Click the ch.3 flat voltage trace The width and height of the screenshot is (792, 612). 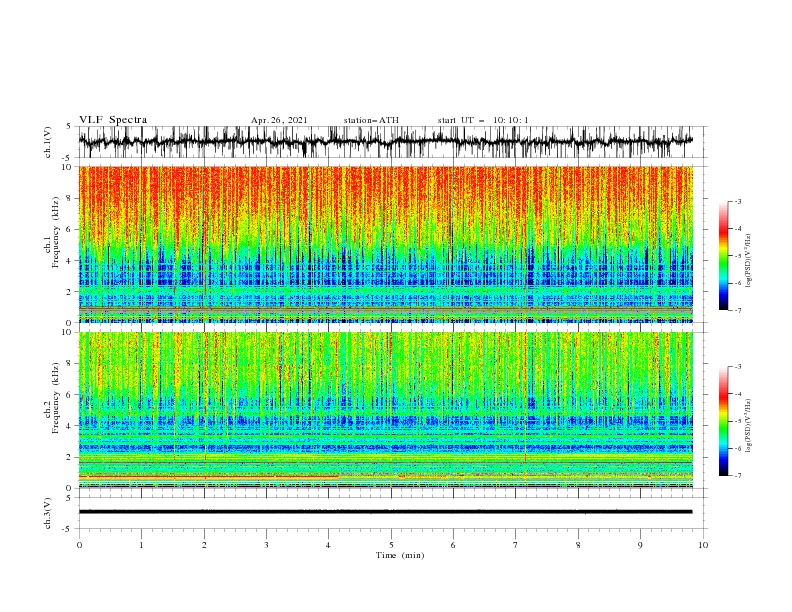[x=385, y=512]
